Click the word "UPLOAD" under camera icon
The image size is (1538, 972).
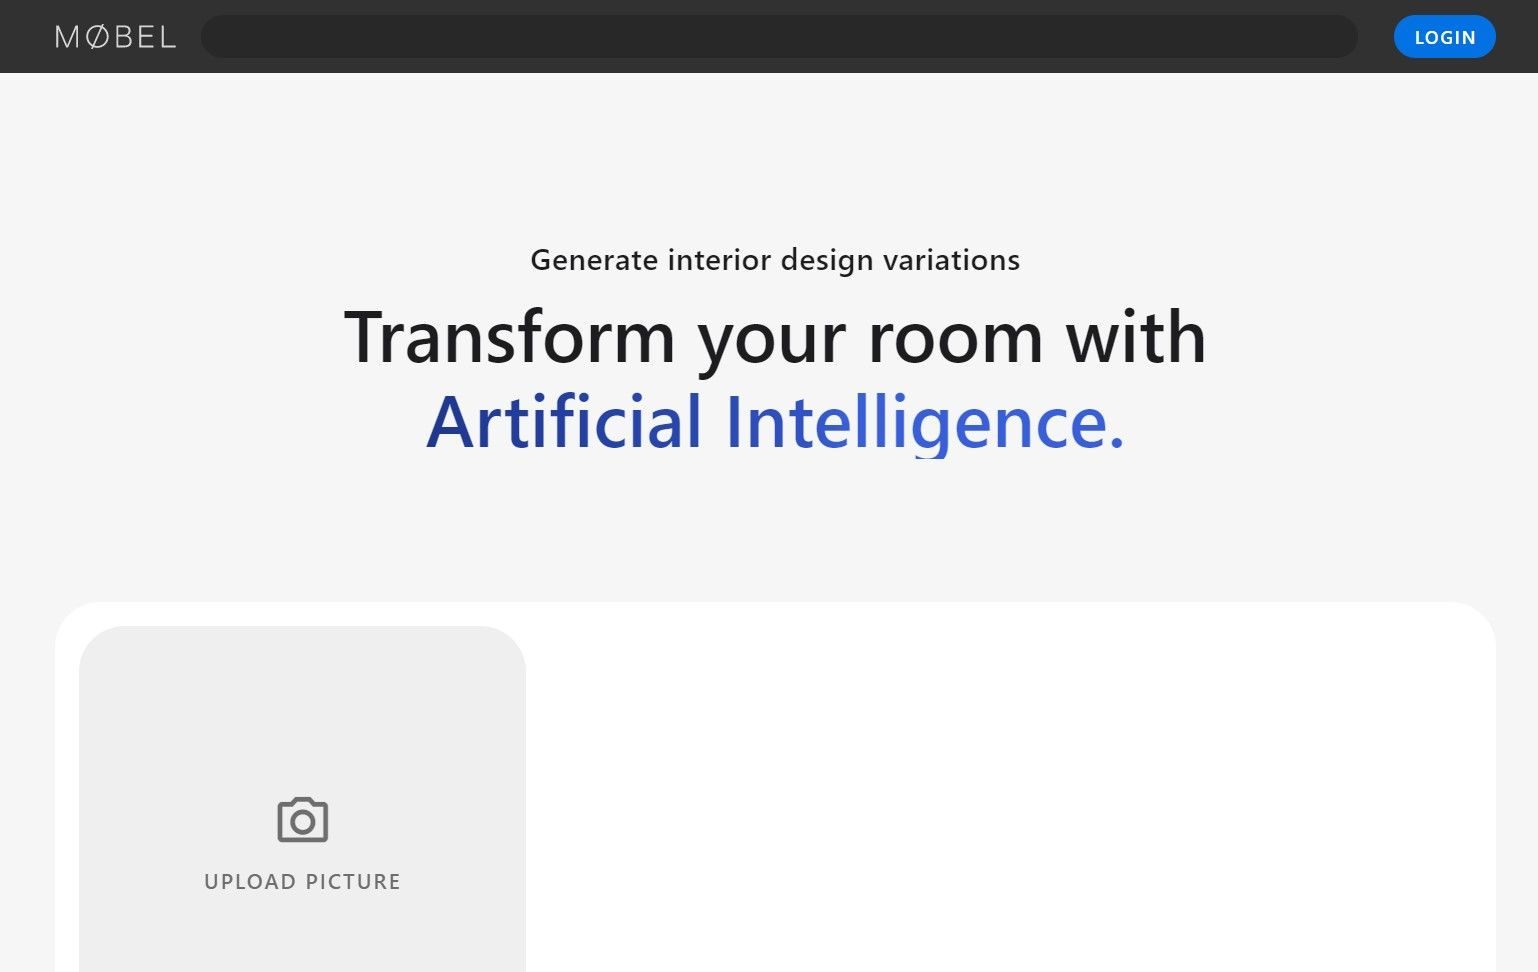[250, 881]
